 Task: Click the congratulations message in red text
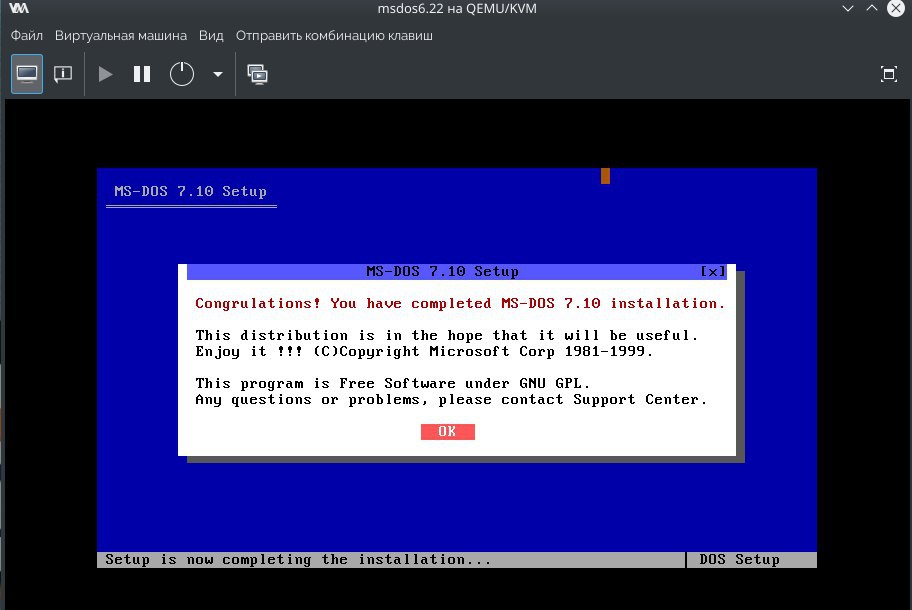[x=460, y=304]
